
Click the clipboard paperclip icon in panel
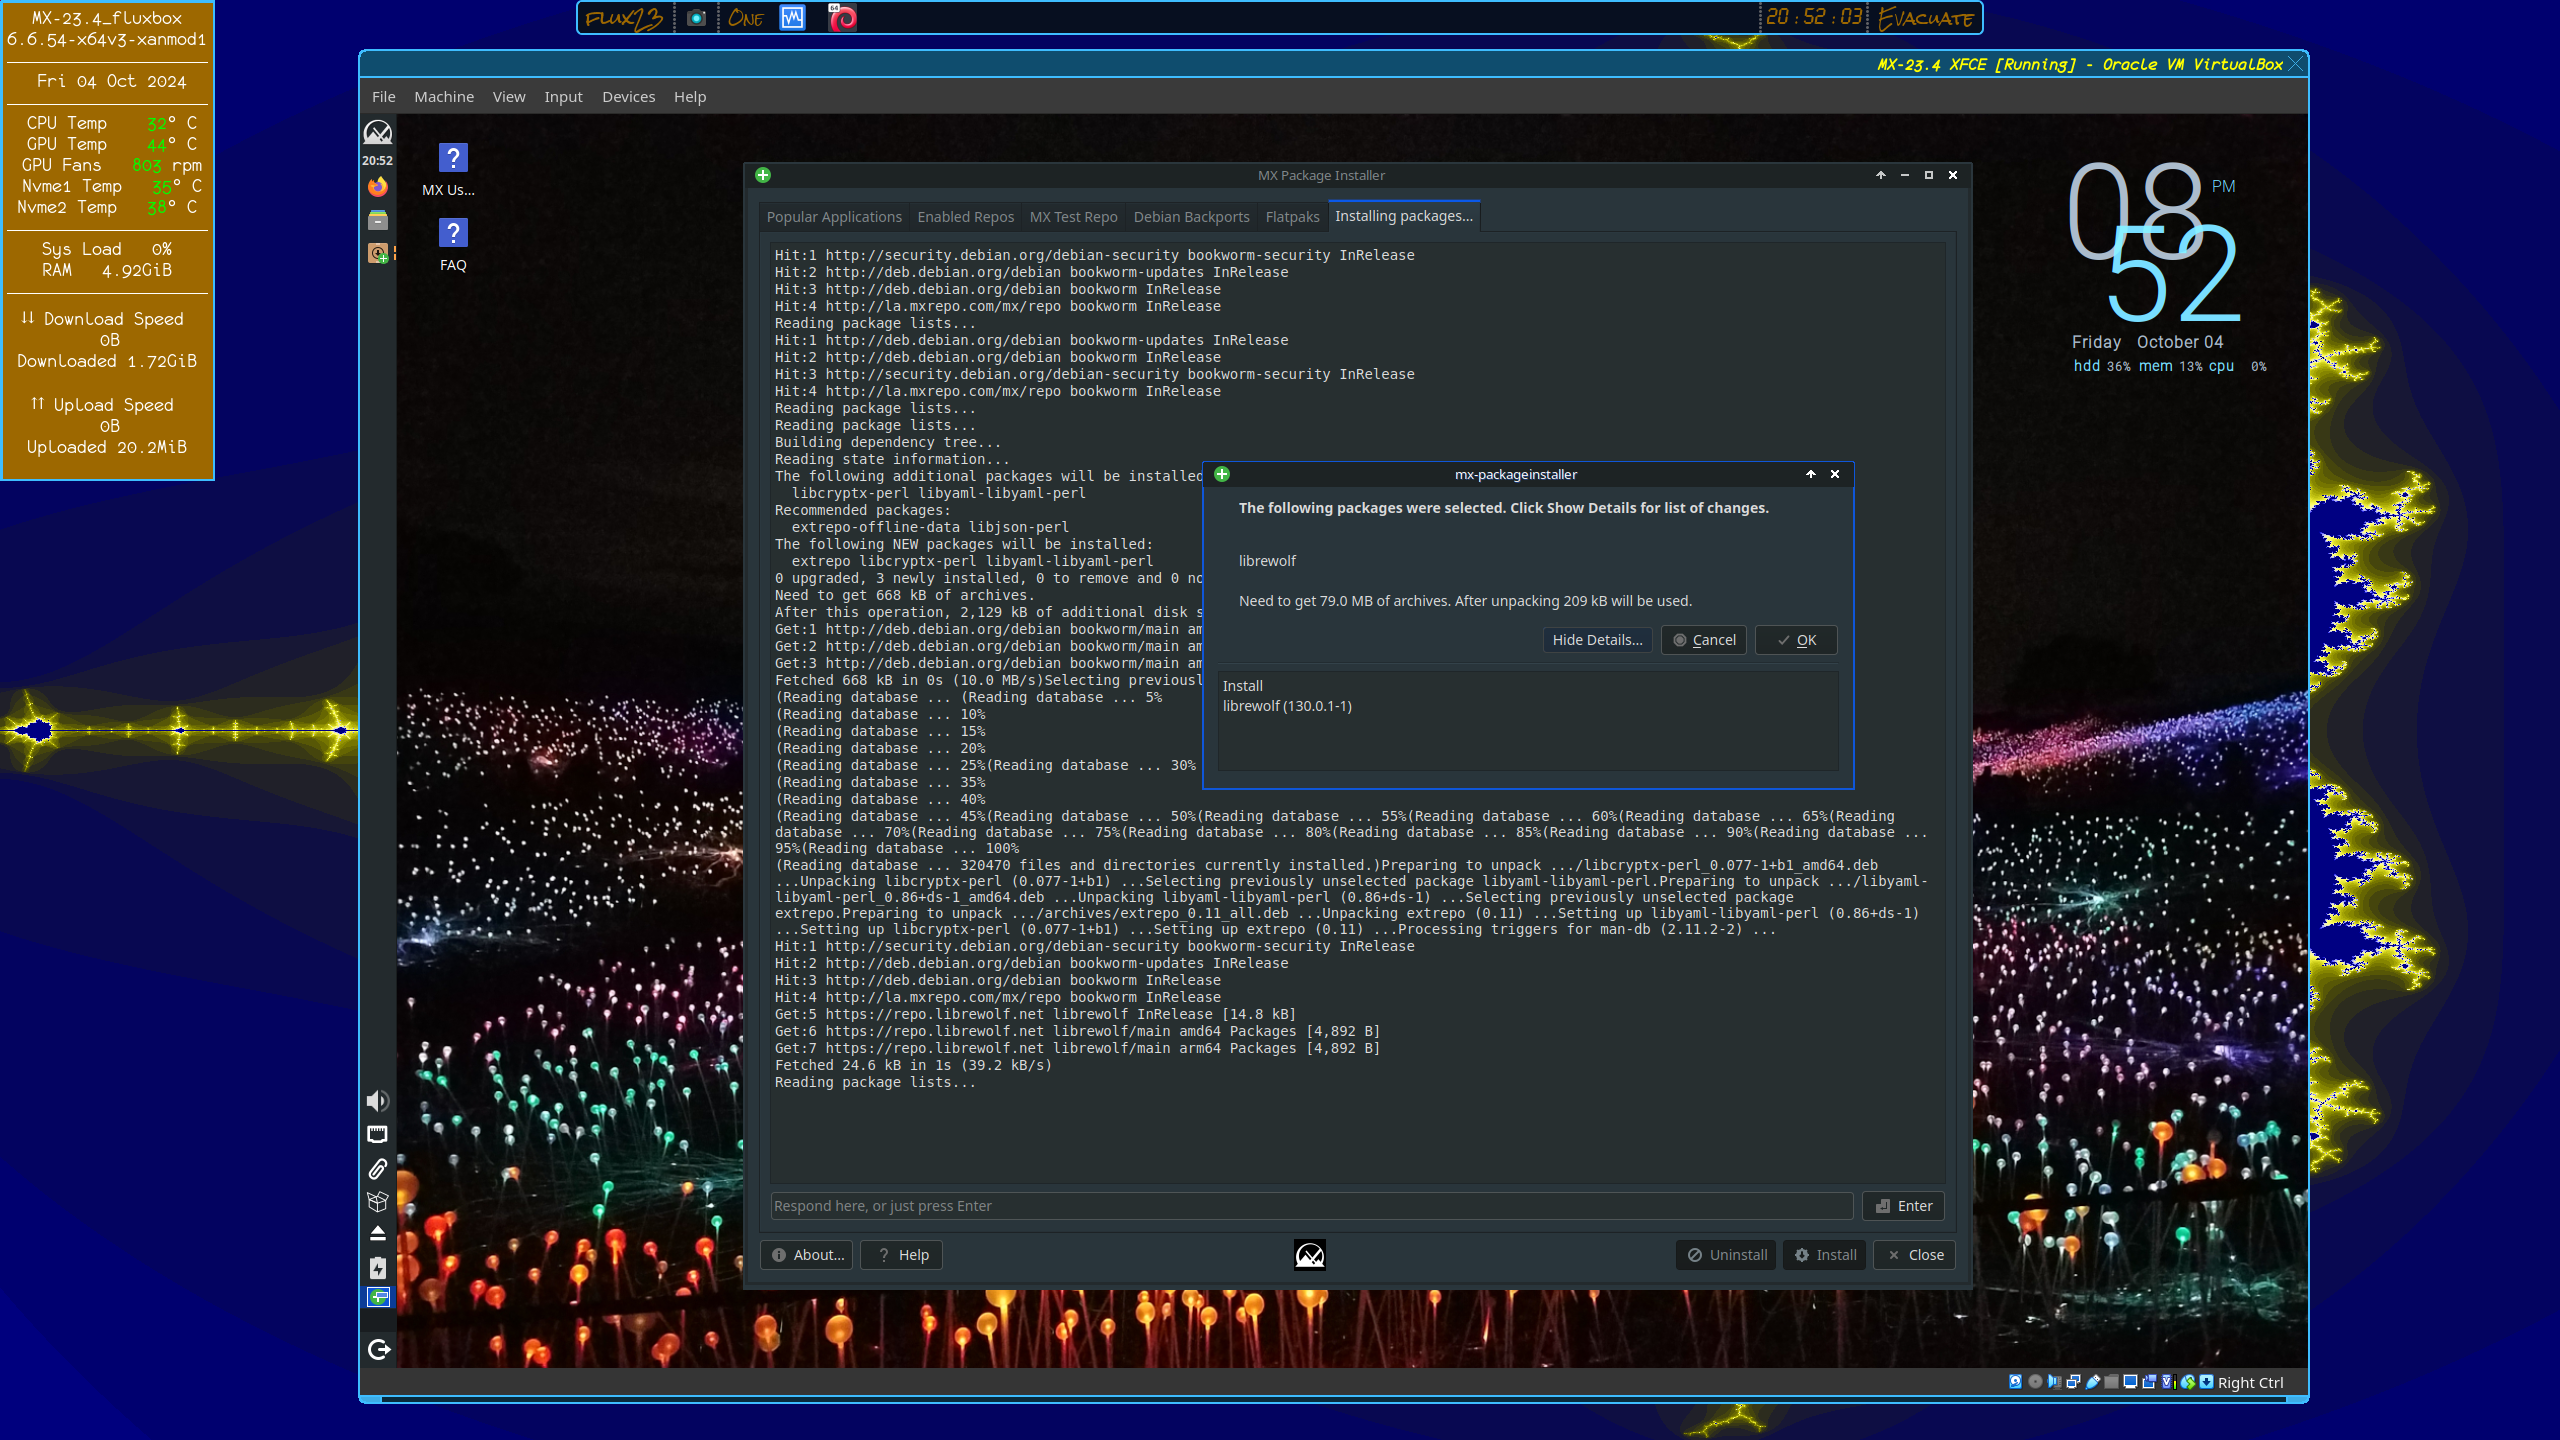378,1168
